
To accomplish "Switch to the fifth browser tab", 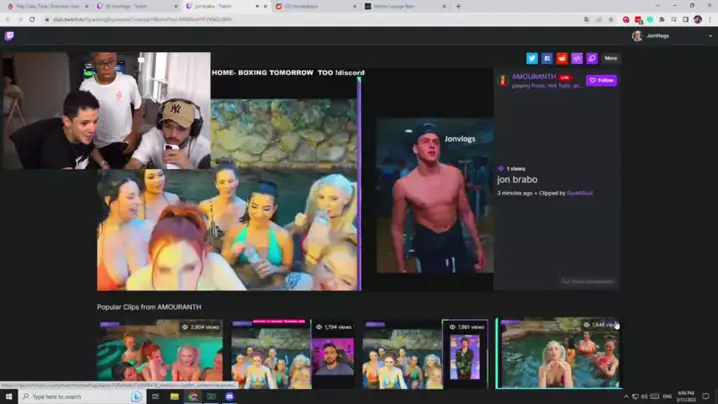I will [x=405, y=6].
